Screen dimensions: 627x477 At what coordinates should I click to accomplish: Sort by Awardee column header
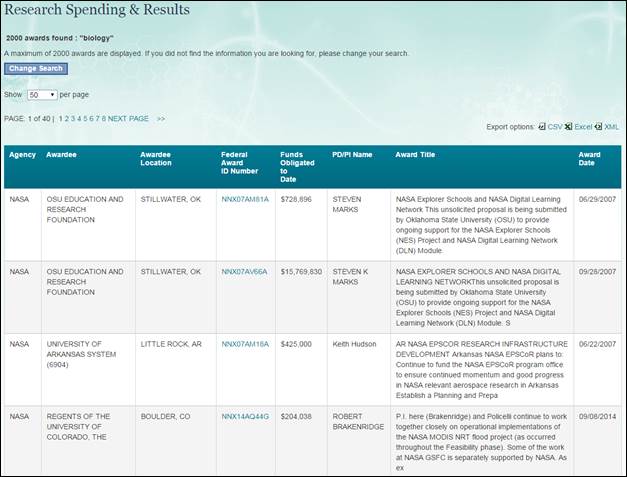(61, 155)
